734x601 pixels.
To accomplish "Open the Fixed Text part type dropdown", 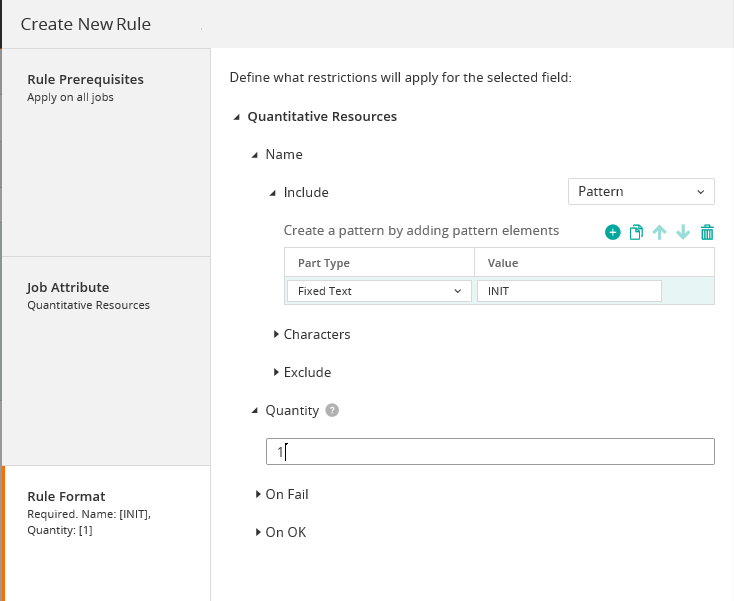I will (x=379, y=291).
